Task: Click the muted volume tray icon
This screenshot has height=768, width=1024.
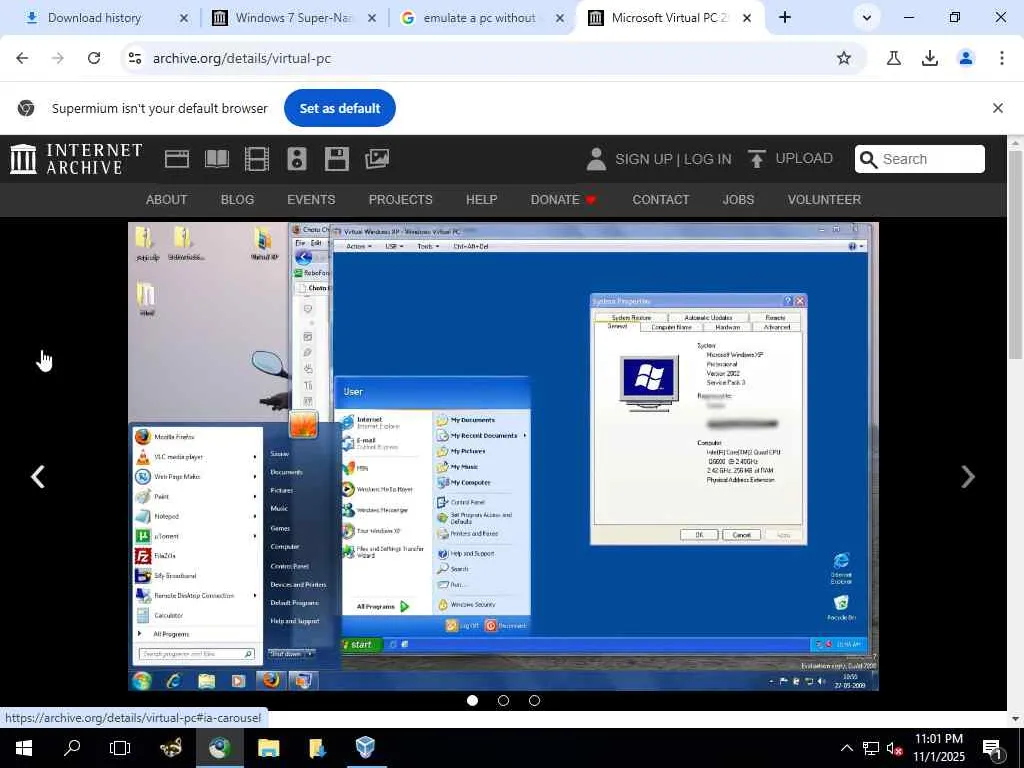Action: point(894,748)
